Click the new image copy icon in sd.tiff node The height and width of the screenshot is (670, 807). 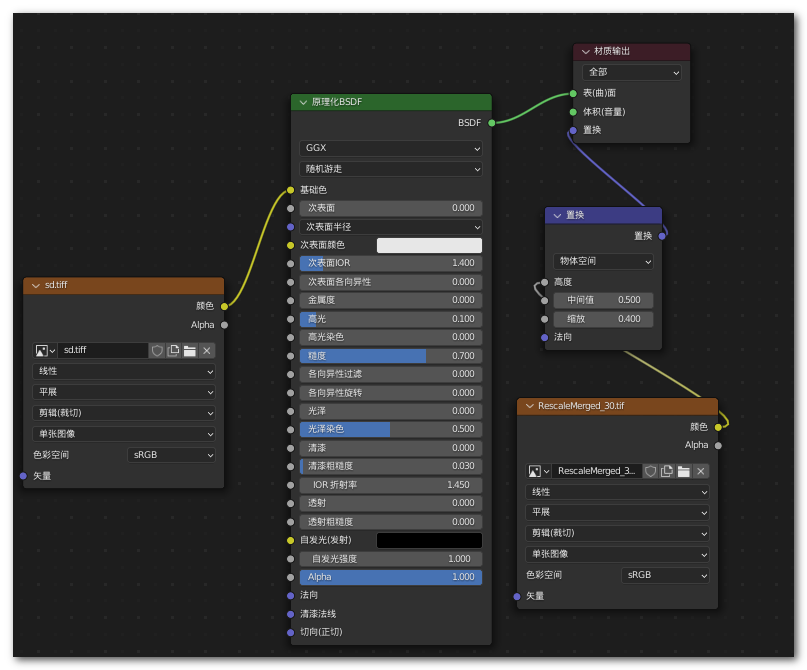tap(173, 350)
